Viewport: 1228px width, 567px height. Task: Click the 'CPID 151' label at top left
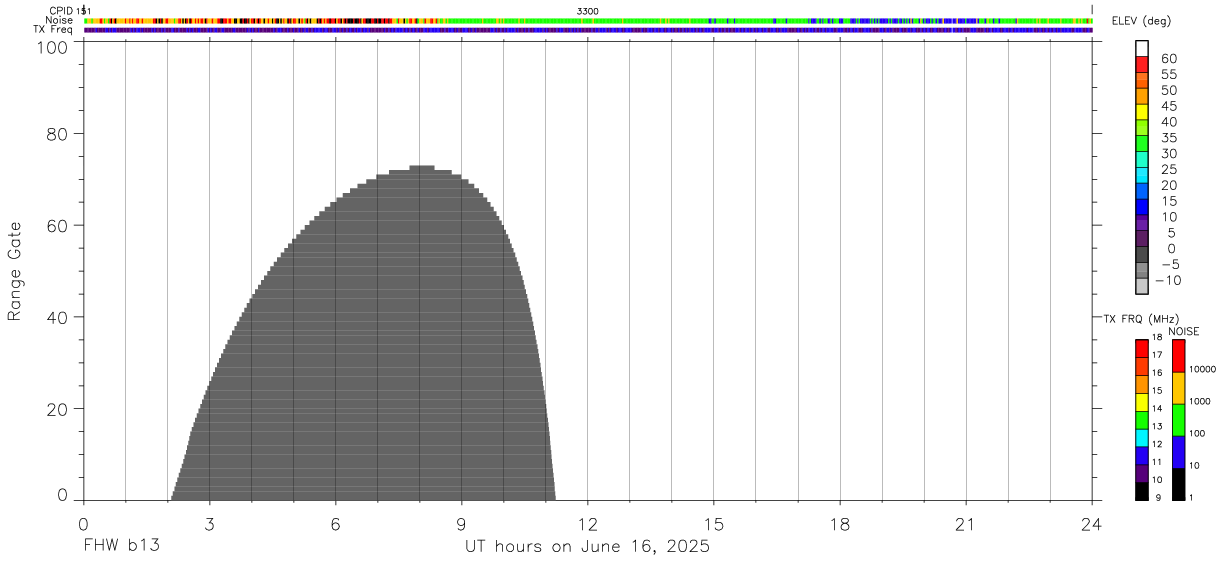69,11
